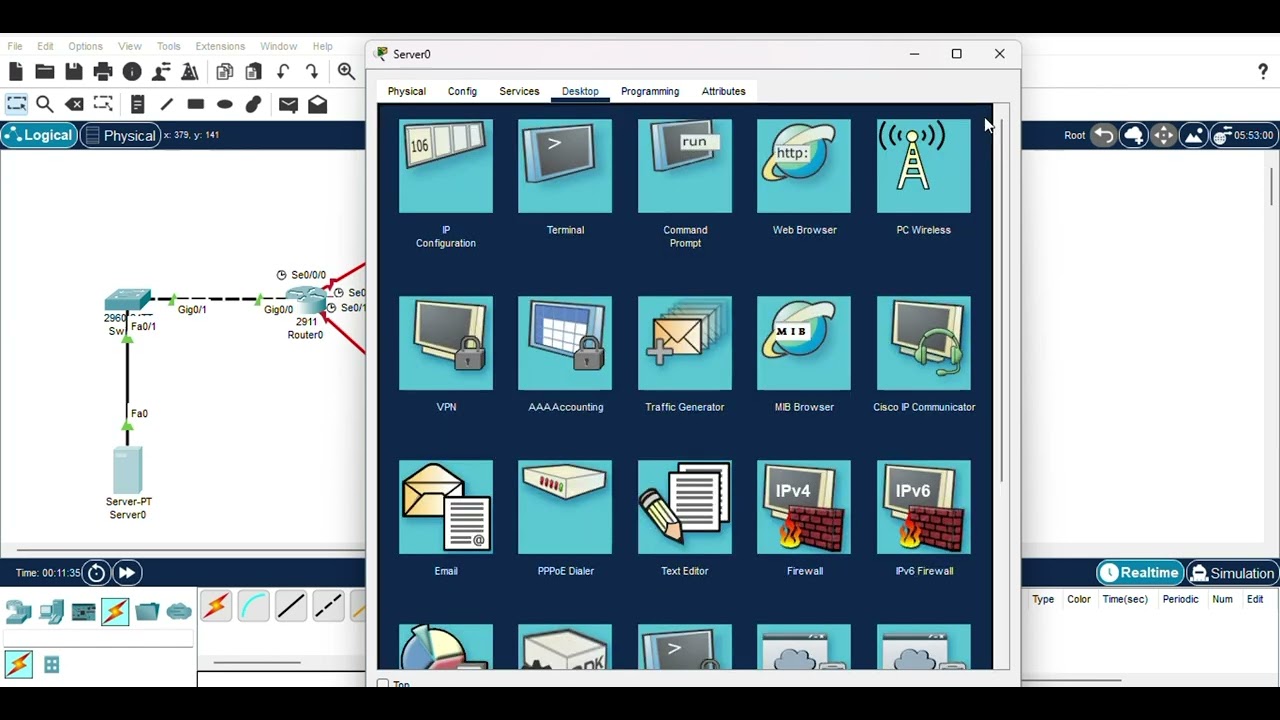The image size is (1280, 720).
Task: Open the IPv4 Firewall app
Action: [x=804, y=507]
